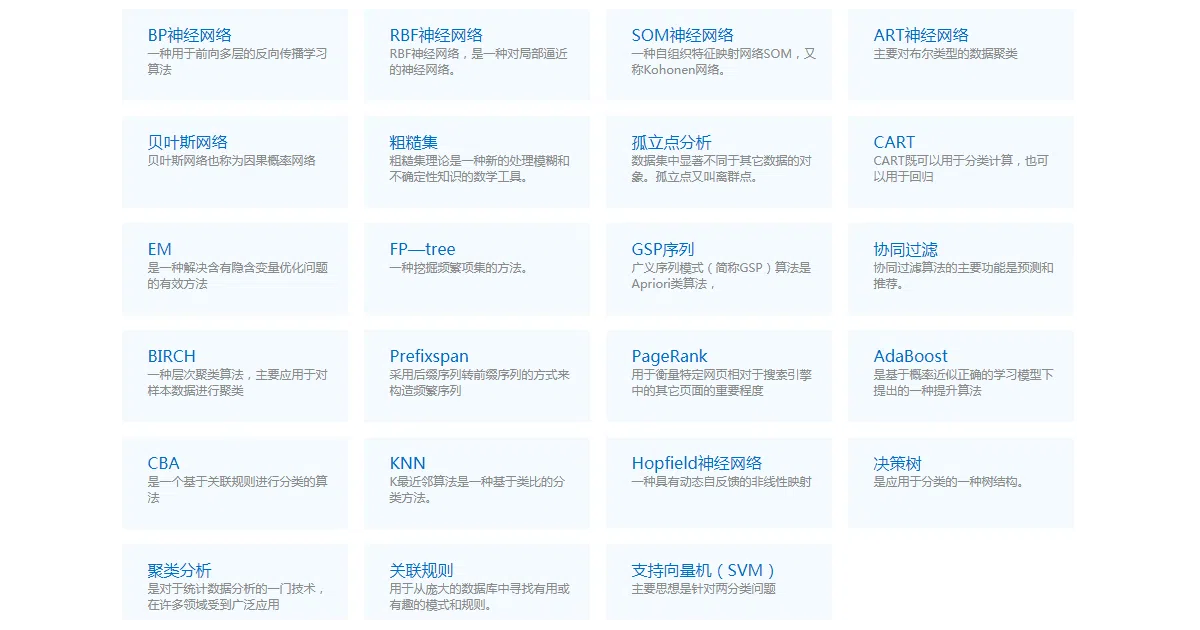The image size is (1200, 630).
Task: Select the PageRank title
Action: (670, 356)
